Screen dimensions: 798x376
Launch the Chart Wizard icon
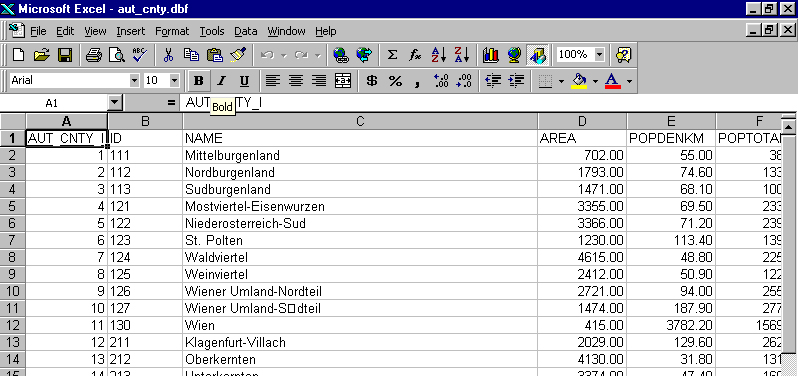pyautogui.click(x=491, y=54)
